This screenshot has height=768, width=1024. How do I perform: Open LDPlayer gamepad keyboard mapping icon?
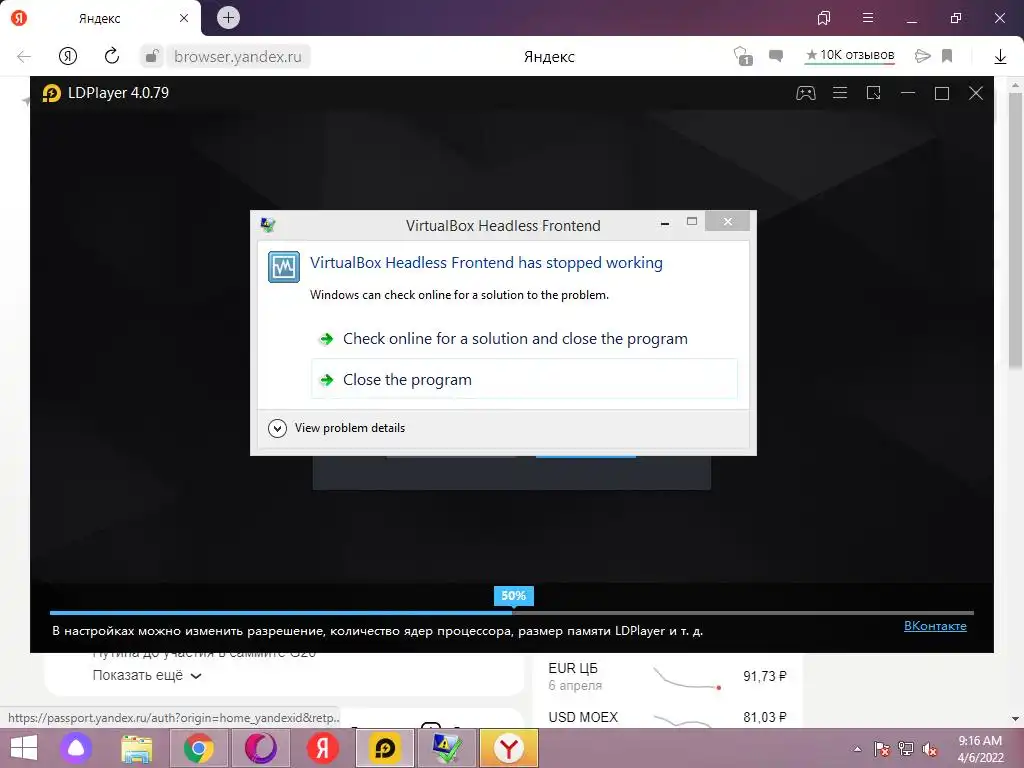[x=805, y=93]
